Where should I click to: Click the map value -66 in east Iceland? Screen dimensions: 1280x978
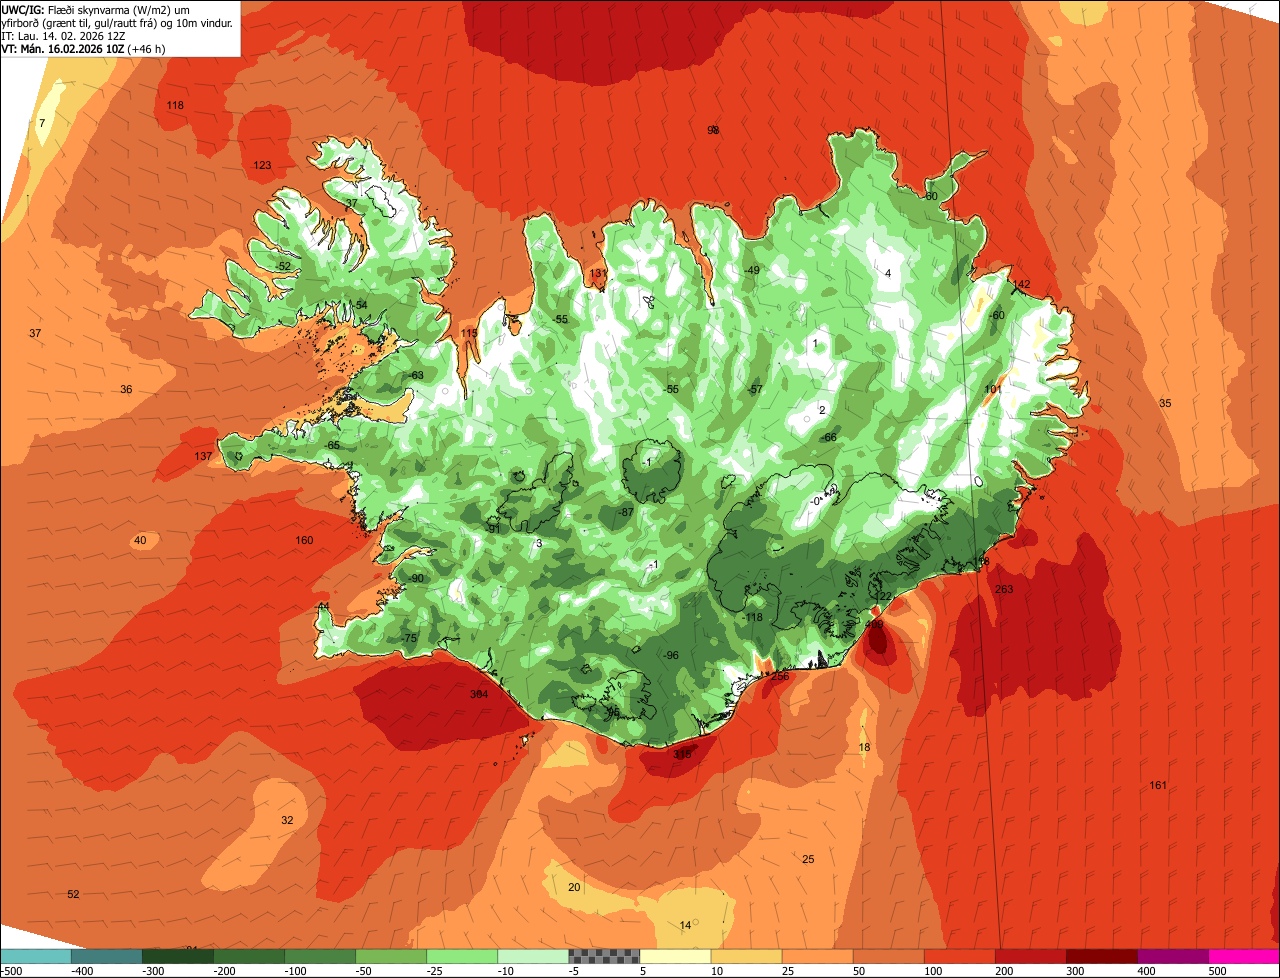click(829, 438)
